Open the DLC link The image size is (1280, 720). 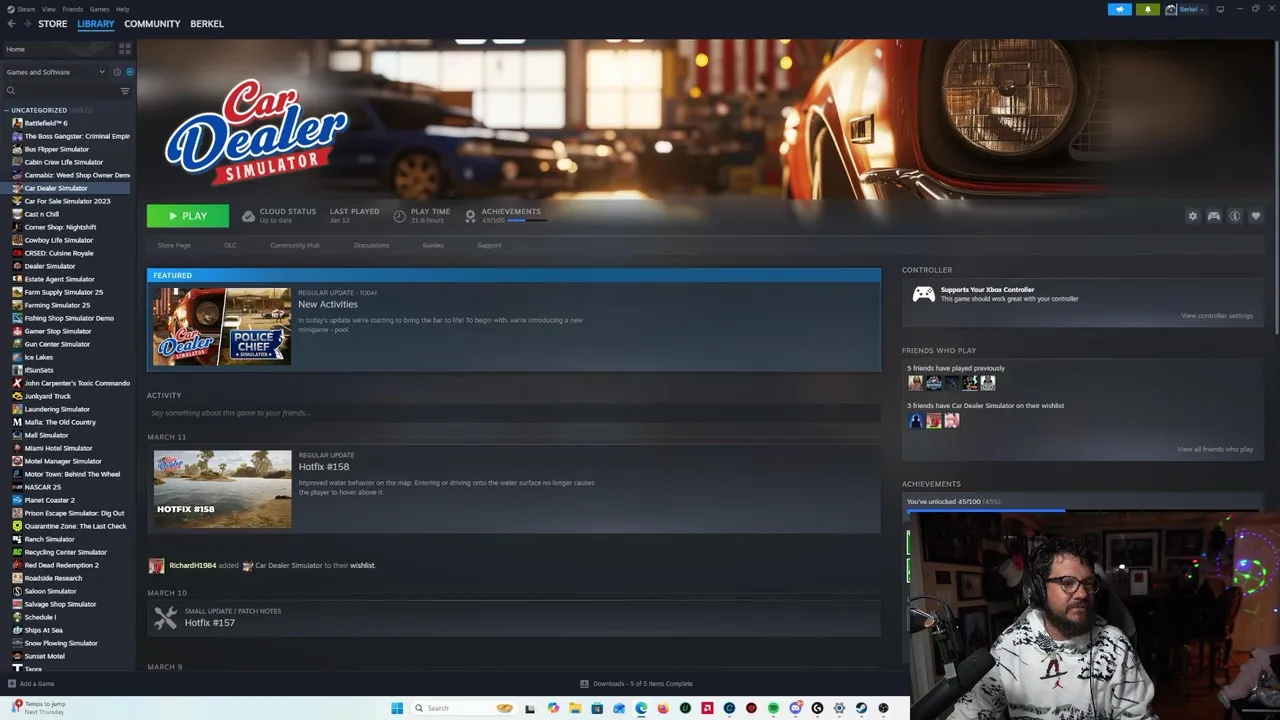pyautogui.click(x=230, y=245)
